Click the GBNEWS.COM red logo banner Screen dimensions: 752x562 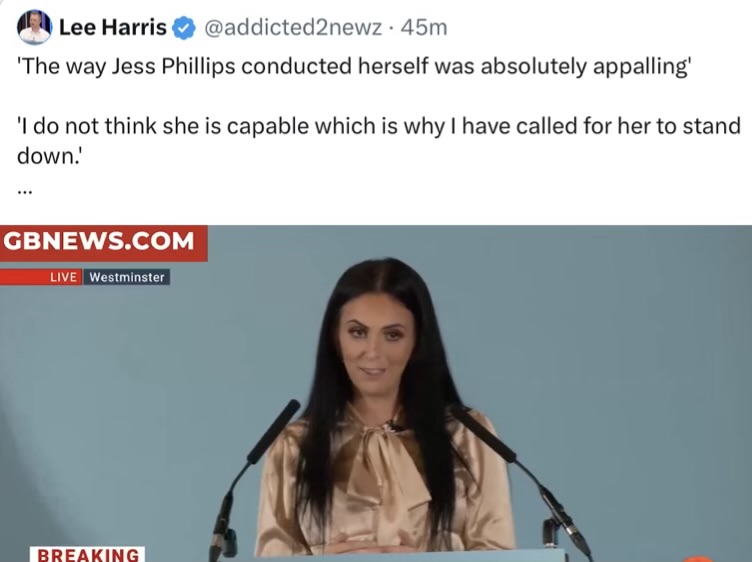(x=104, y=243)
